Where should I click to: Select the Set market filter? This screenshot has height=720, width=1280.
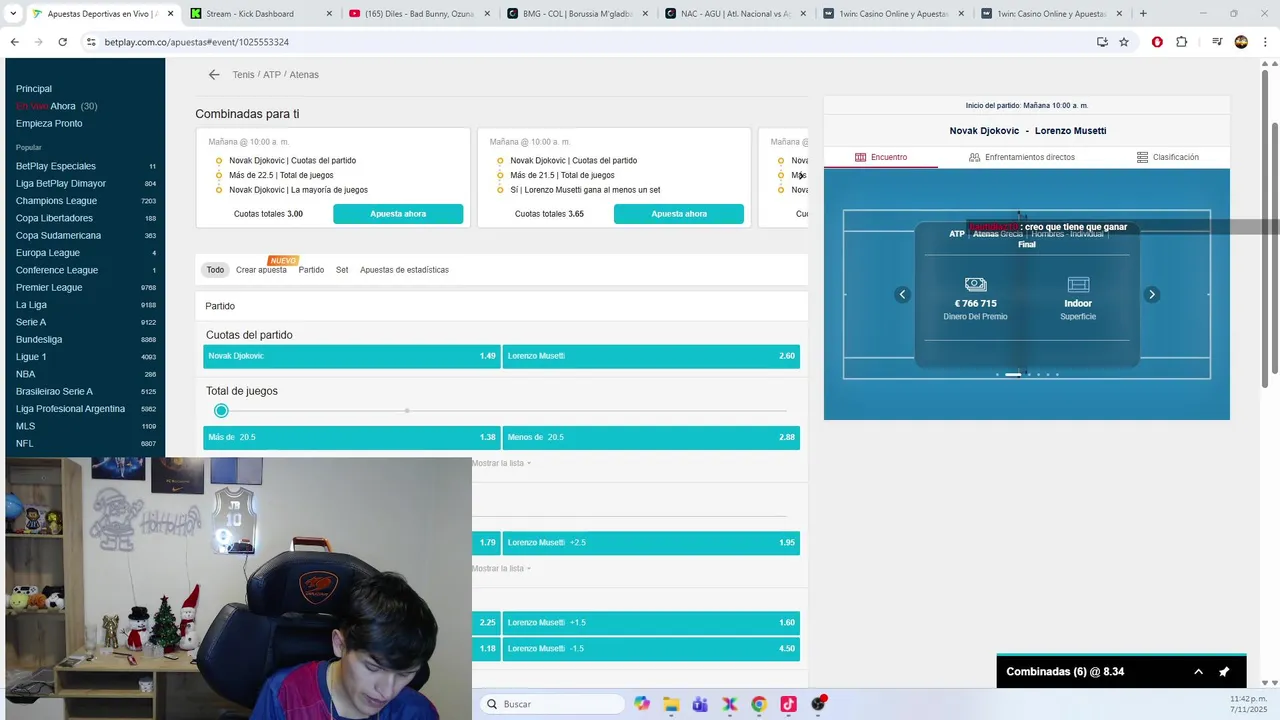(342, 270)
